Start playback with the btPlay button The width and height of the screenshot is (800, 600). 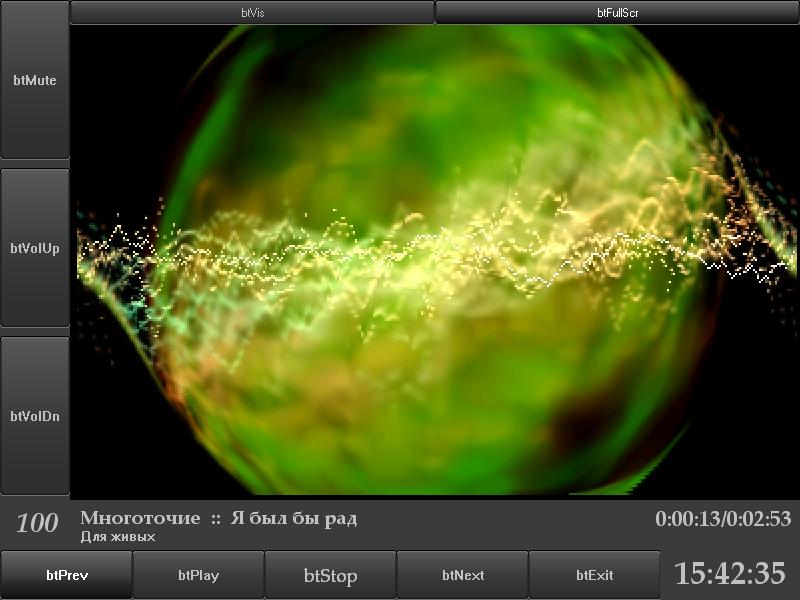198,575
